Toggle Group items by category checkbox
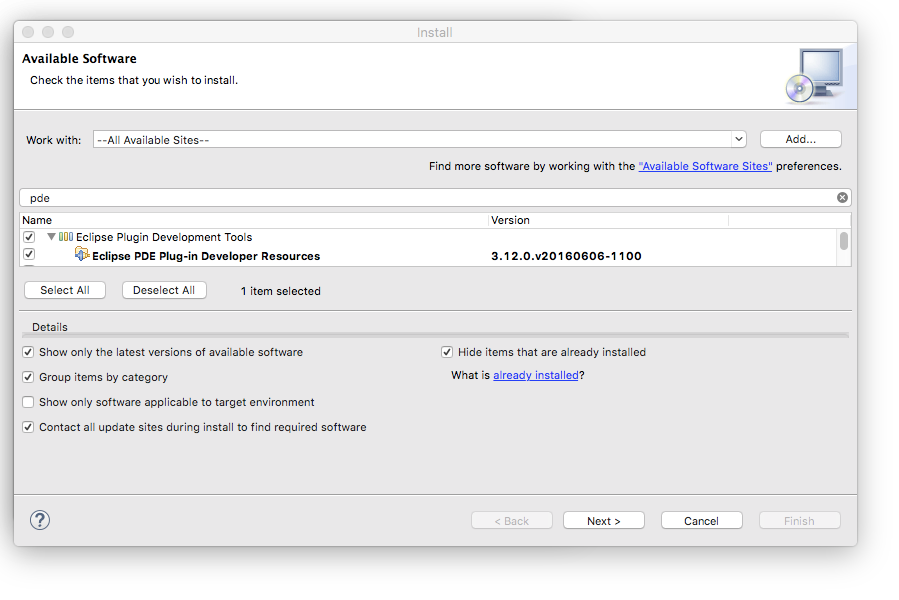899x600 pixels. (x=28, y=377)
